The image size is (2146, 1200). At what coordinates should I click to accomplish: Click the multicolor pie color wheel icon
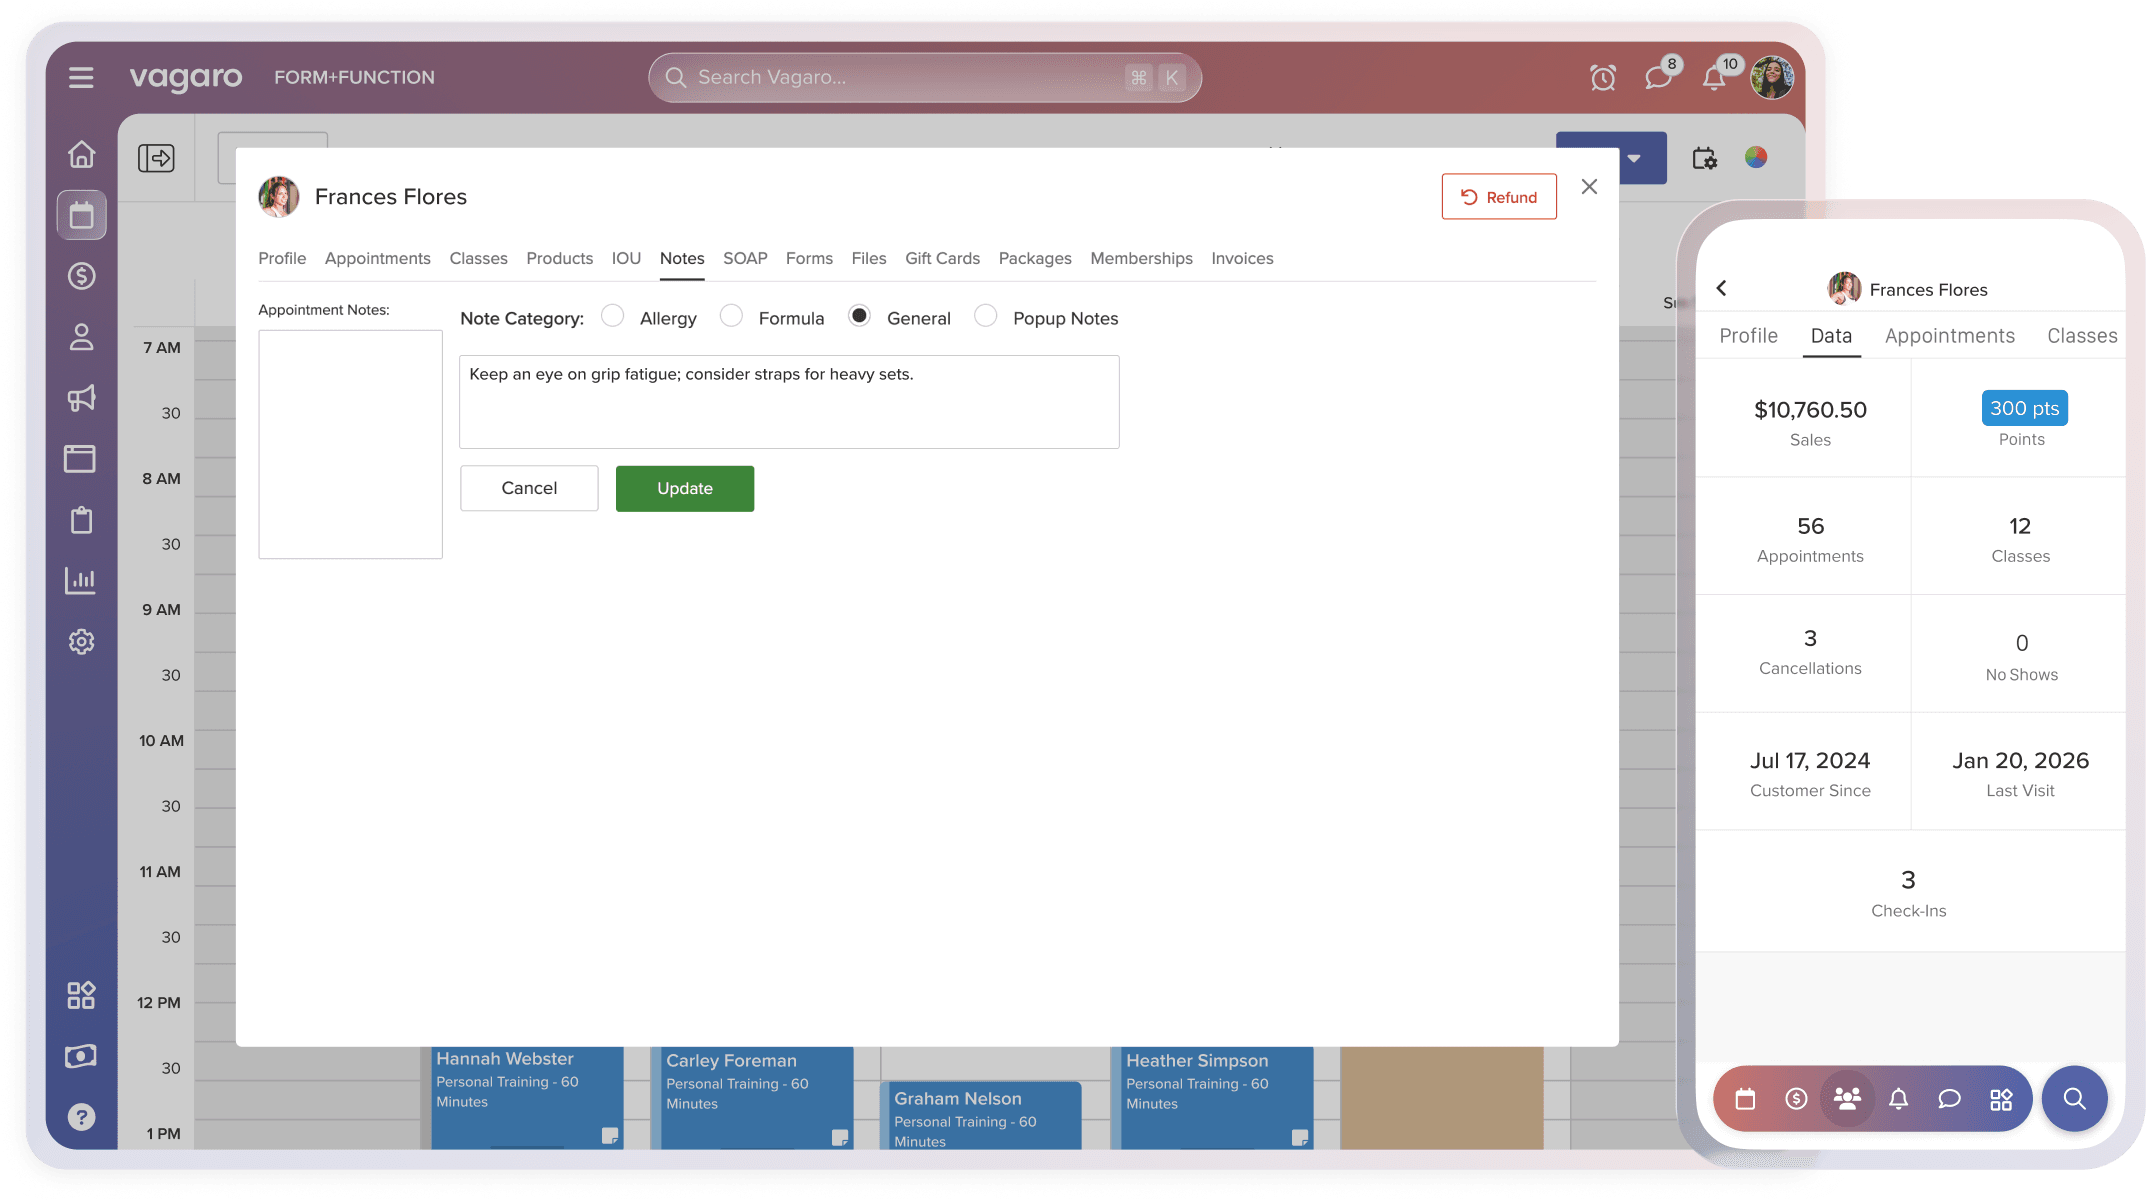click(x=1756, y=158)
